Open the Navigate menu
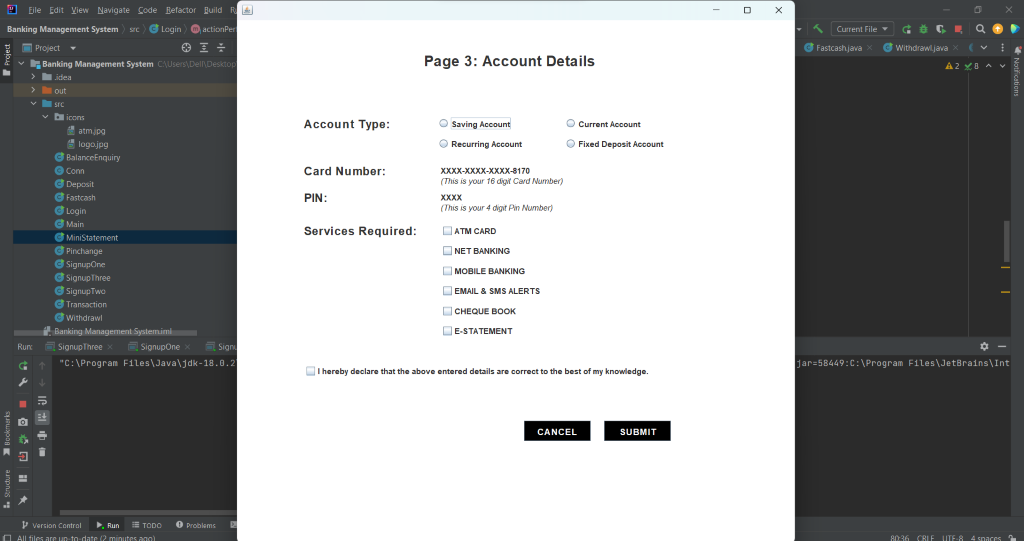Viewport: 1024px width, 541px height. [x=114, y=10]
